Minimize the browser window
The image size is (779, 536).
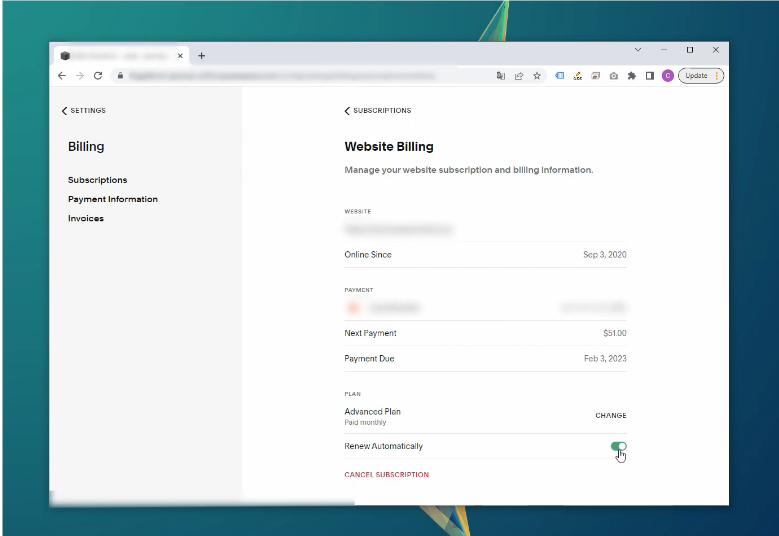(x=664, y=50)
